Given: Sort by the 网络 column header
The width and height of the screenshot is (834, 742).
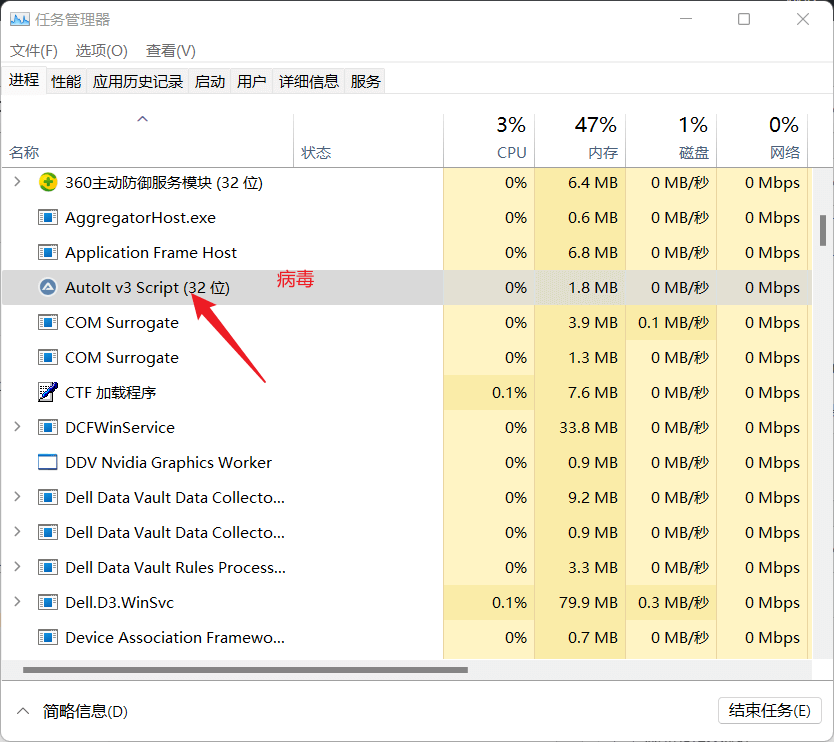Looking at the screenshot, I should 762,140.
